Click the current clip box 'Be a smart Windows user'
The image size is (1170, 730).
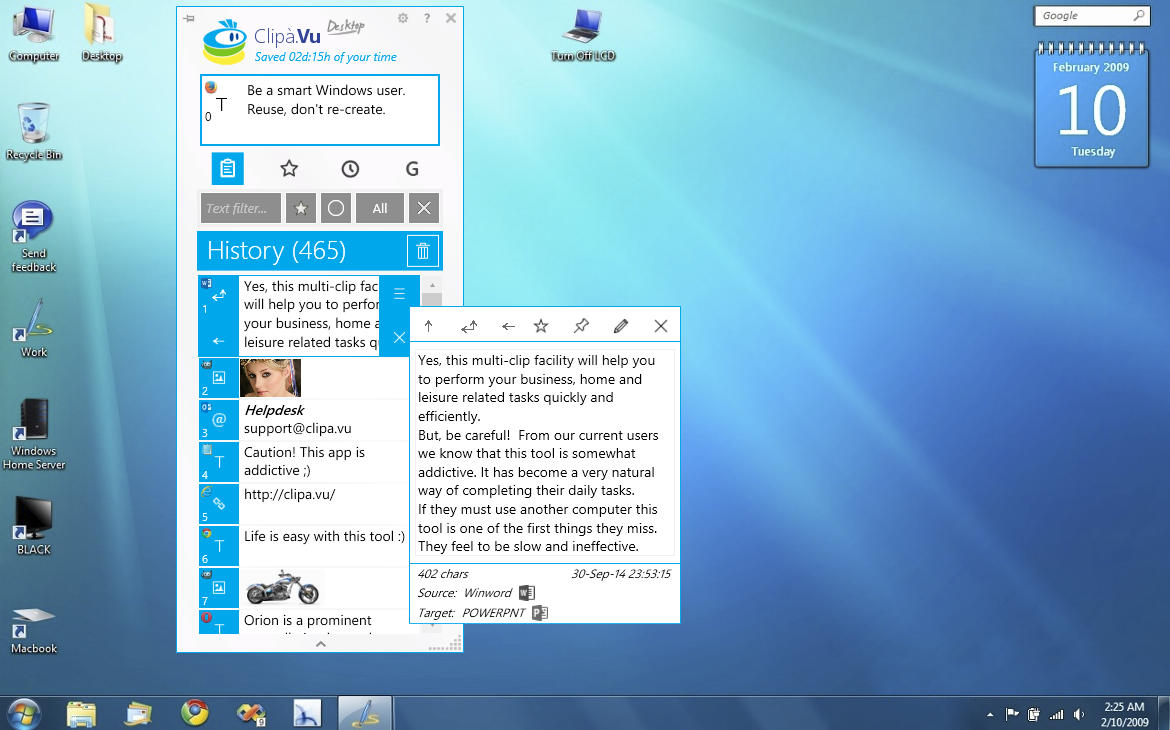coord(320,110)
